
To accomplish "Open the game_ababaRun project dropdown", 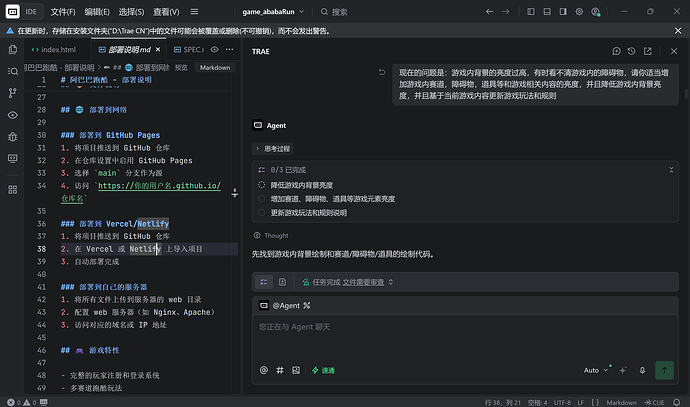I will (273, 12).
